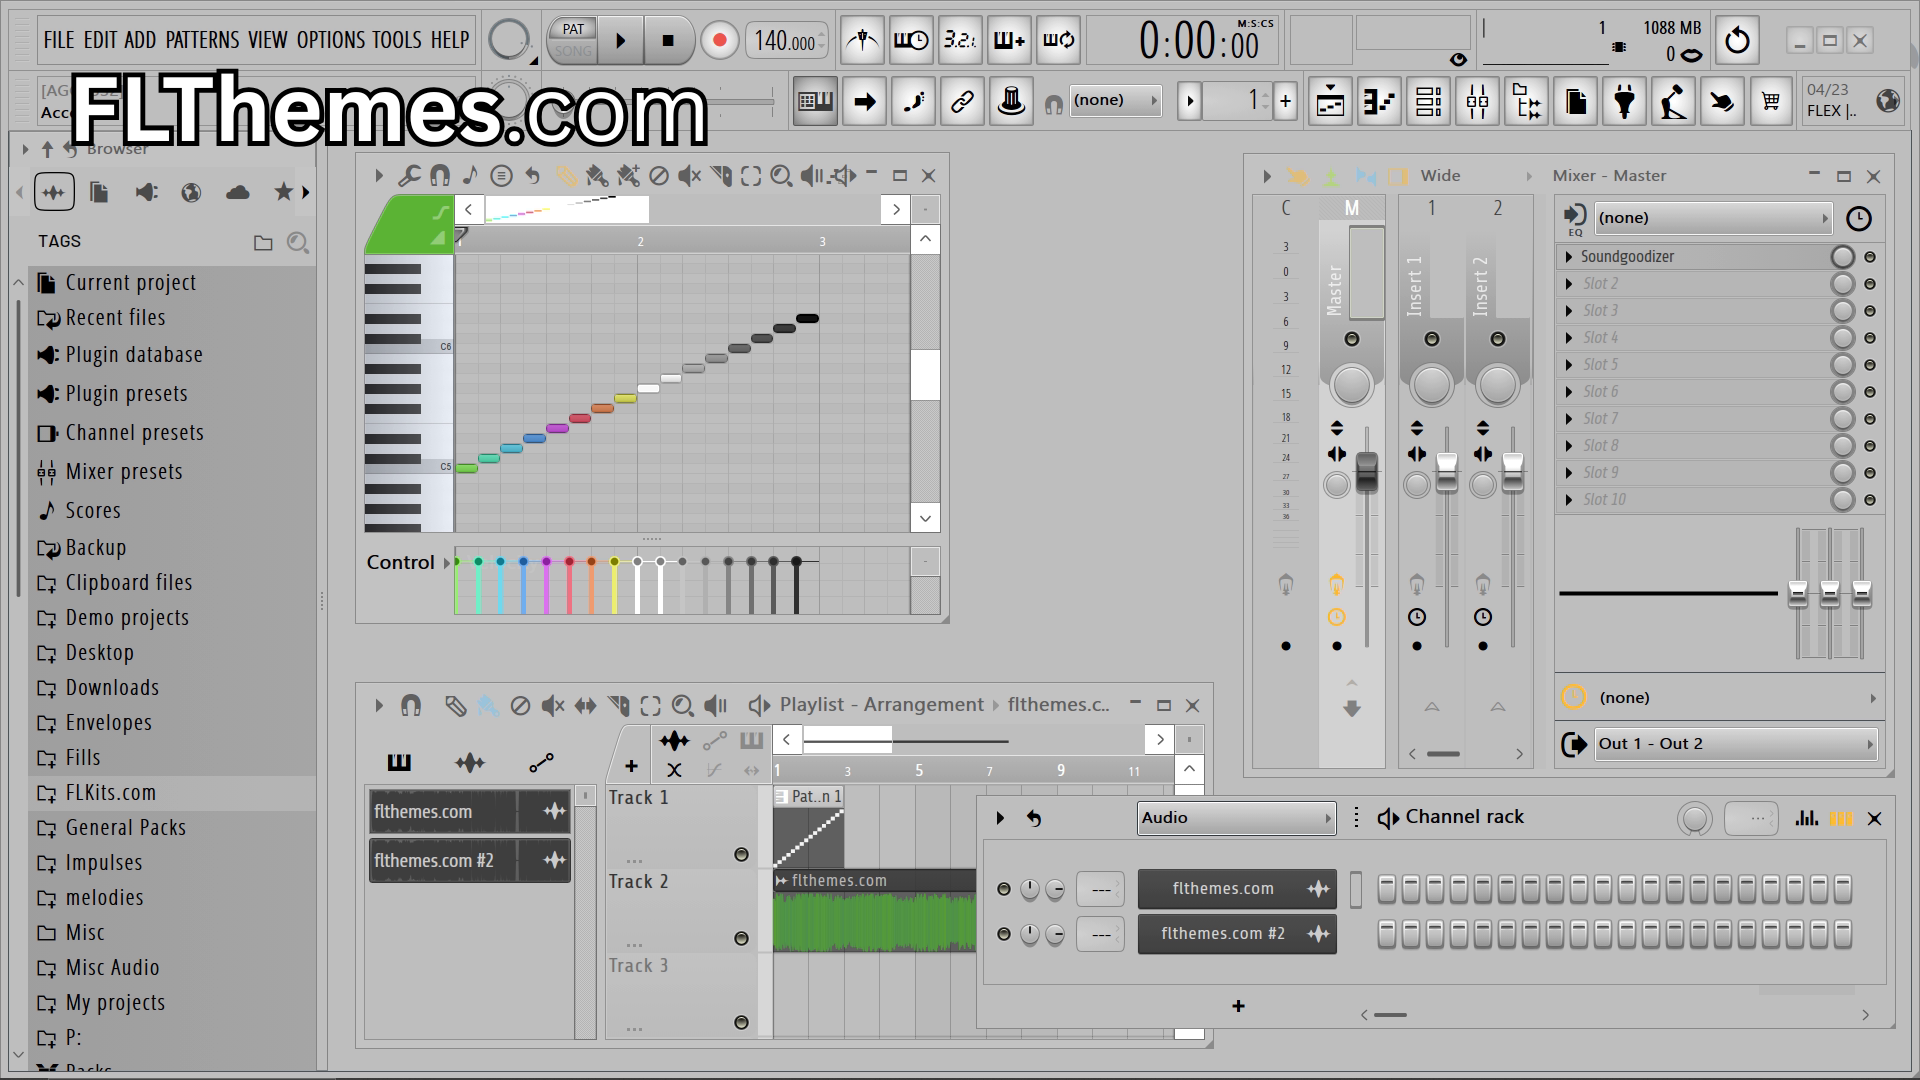This screenshot has width=1920, height=1080.
Task: Open the Piano roll view from the toolbar
Action: point(1380,101)
